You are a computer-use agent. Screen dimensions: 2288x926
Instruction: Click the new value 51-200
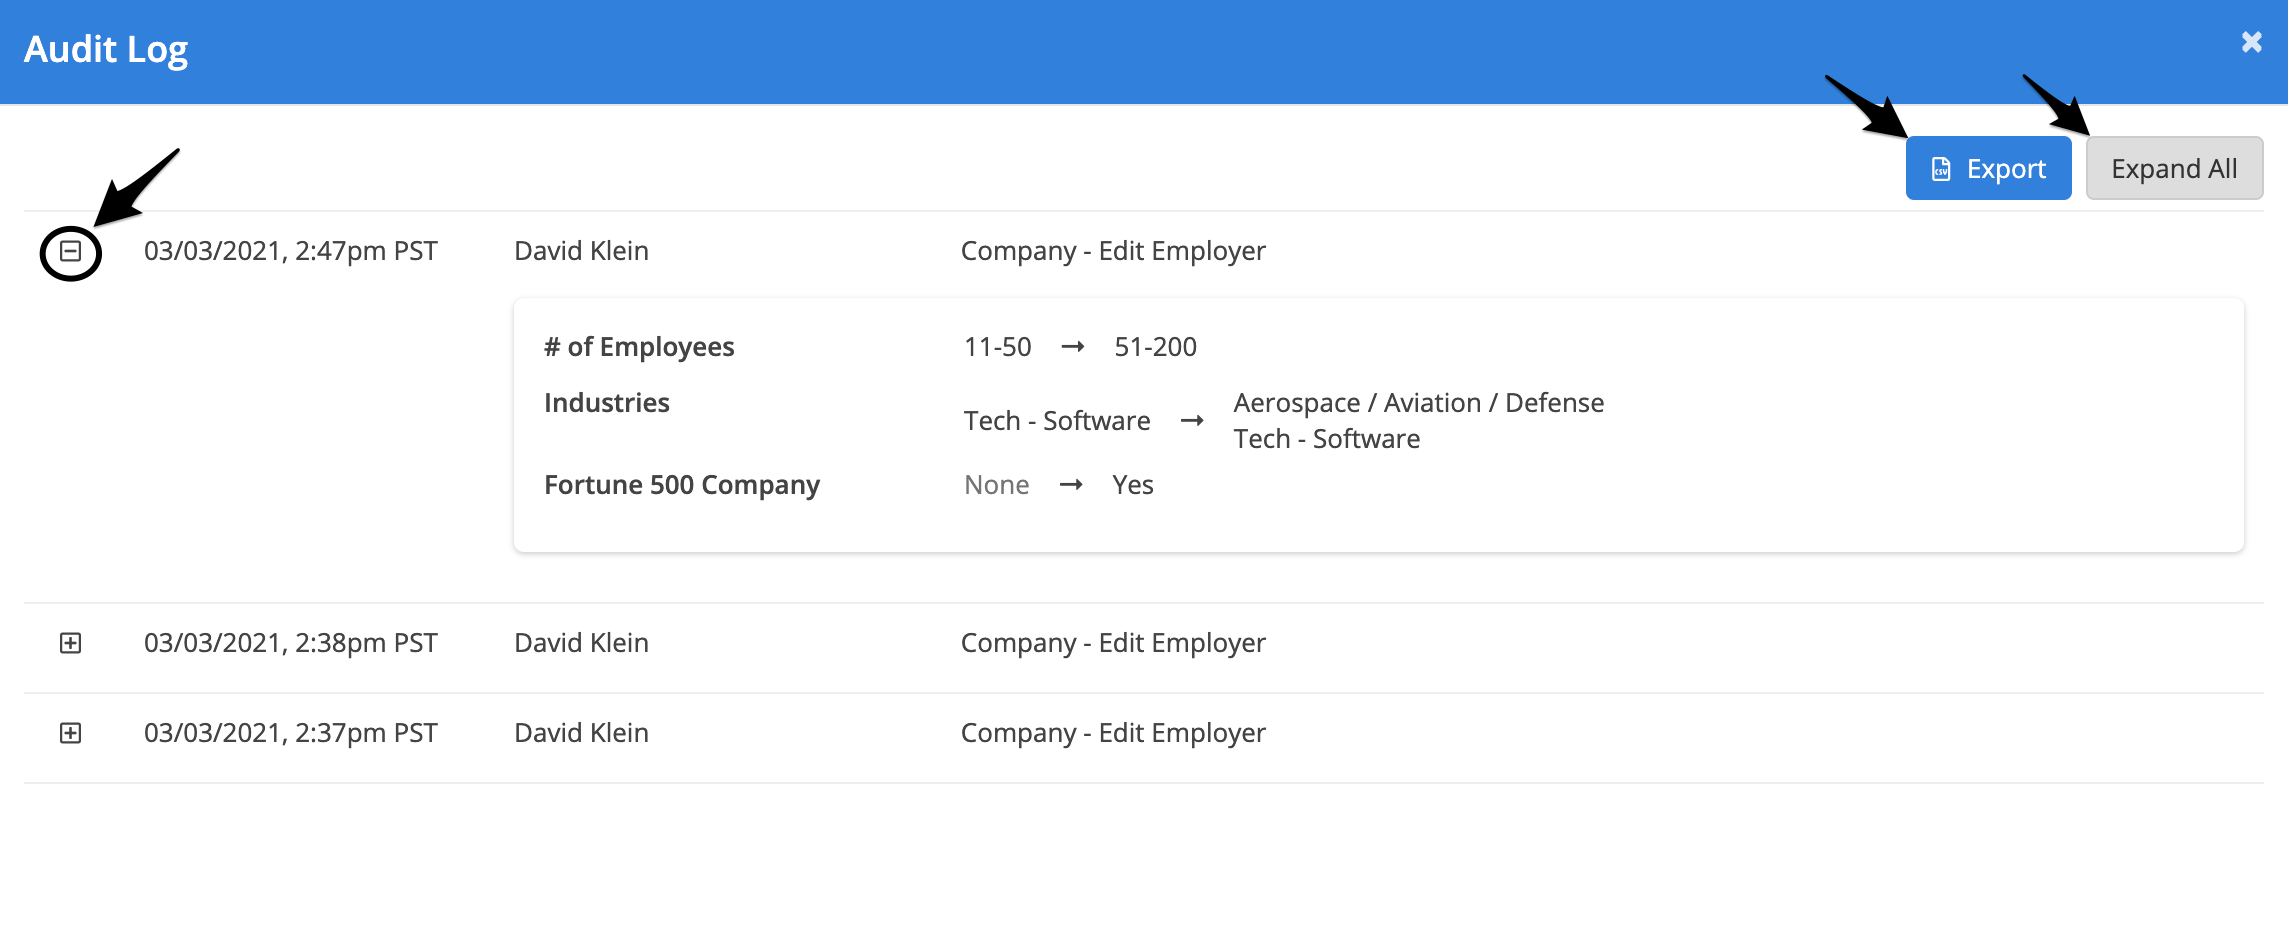click(1155, 347)
